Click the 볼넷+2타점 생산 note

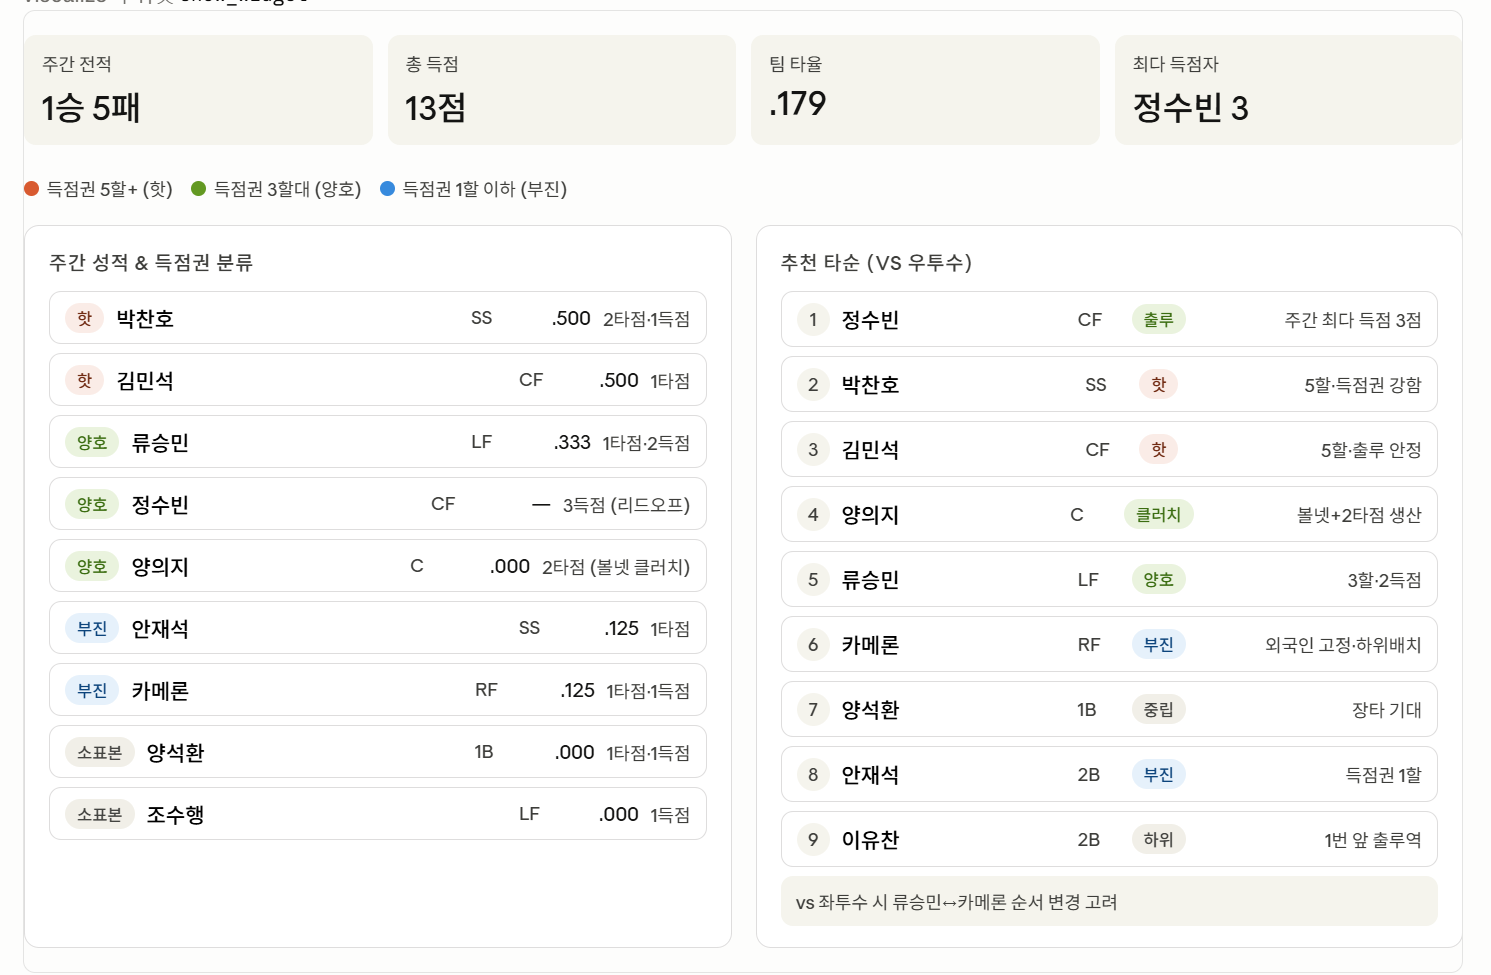[x=1359, y=515]
